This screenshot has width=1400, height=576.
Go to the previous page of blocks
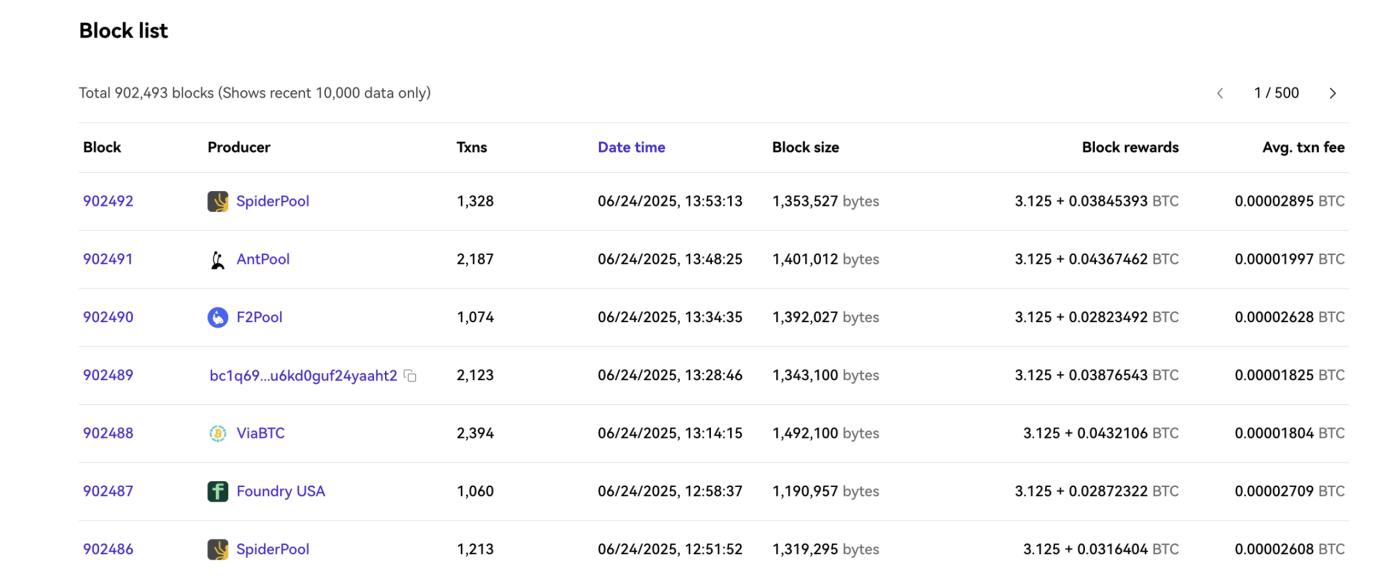pos(1220,93)
